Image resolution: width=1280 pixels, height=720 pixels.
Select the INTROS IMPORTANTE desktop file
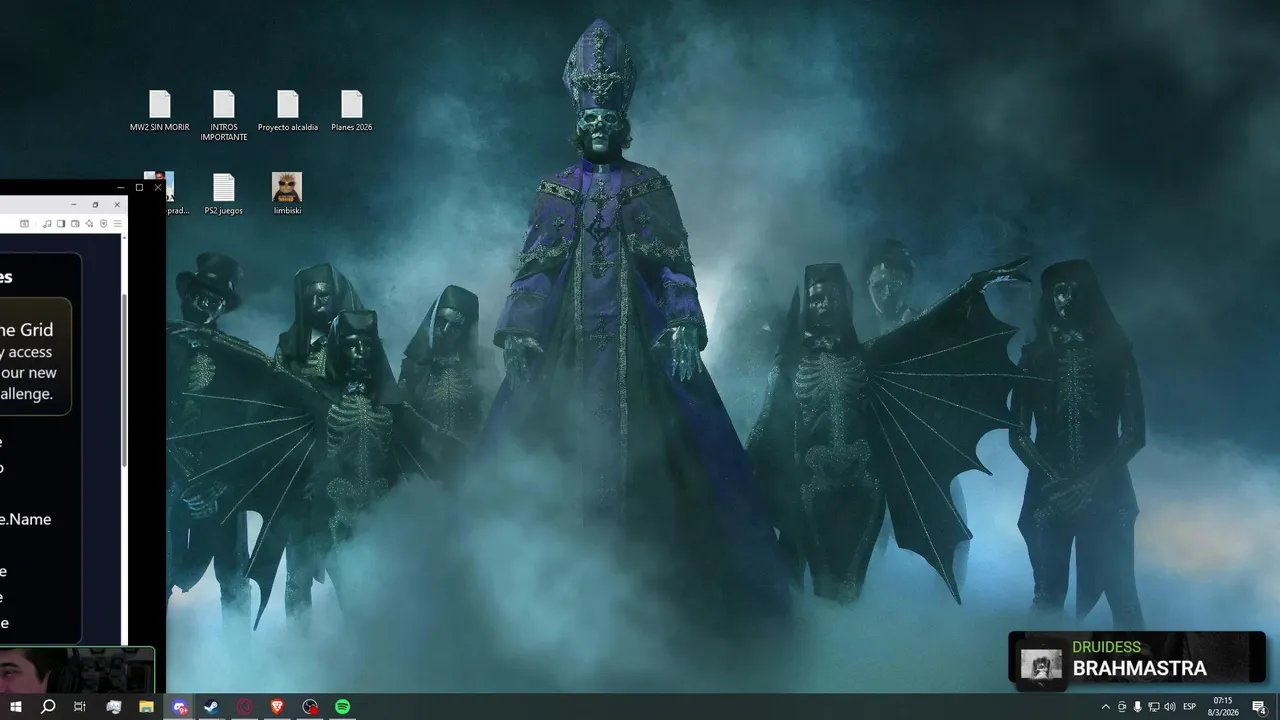pos(223,116)
